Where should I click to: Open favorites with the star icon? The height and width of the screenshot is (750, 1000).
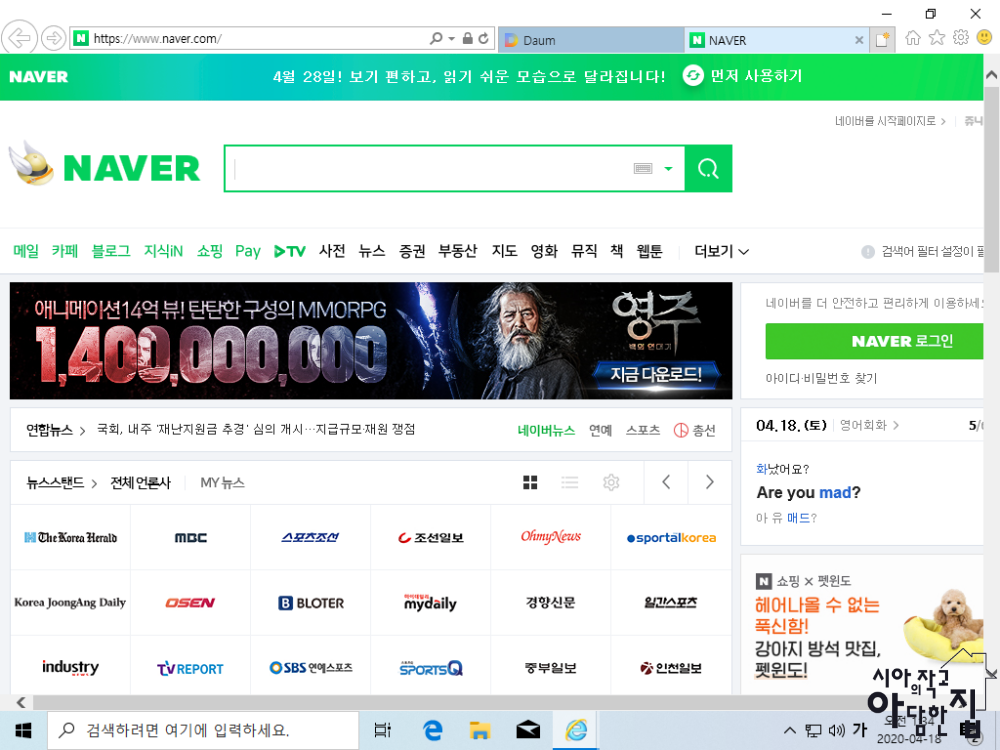(x=937, y=38)
